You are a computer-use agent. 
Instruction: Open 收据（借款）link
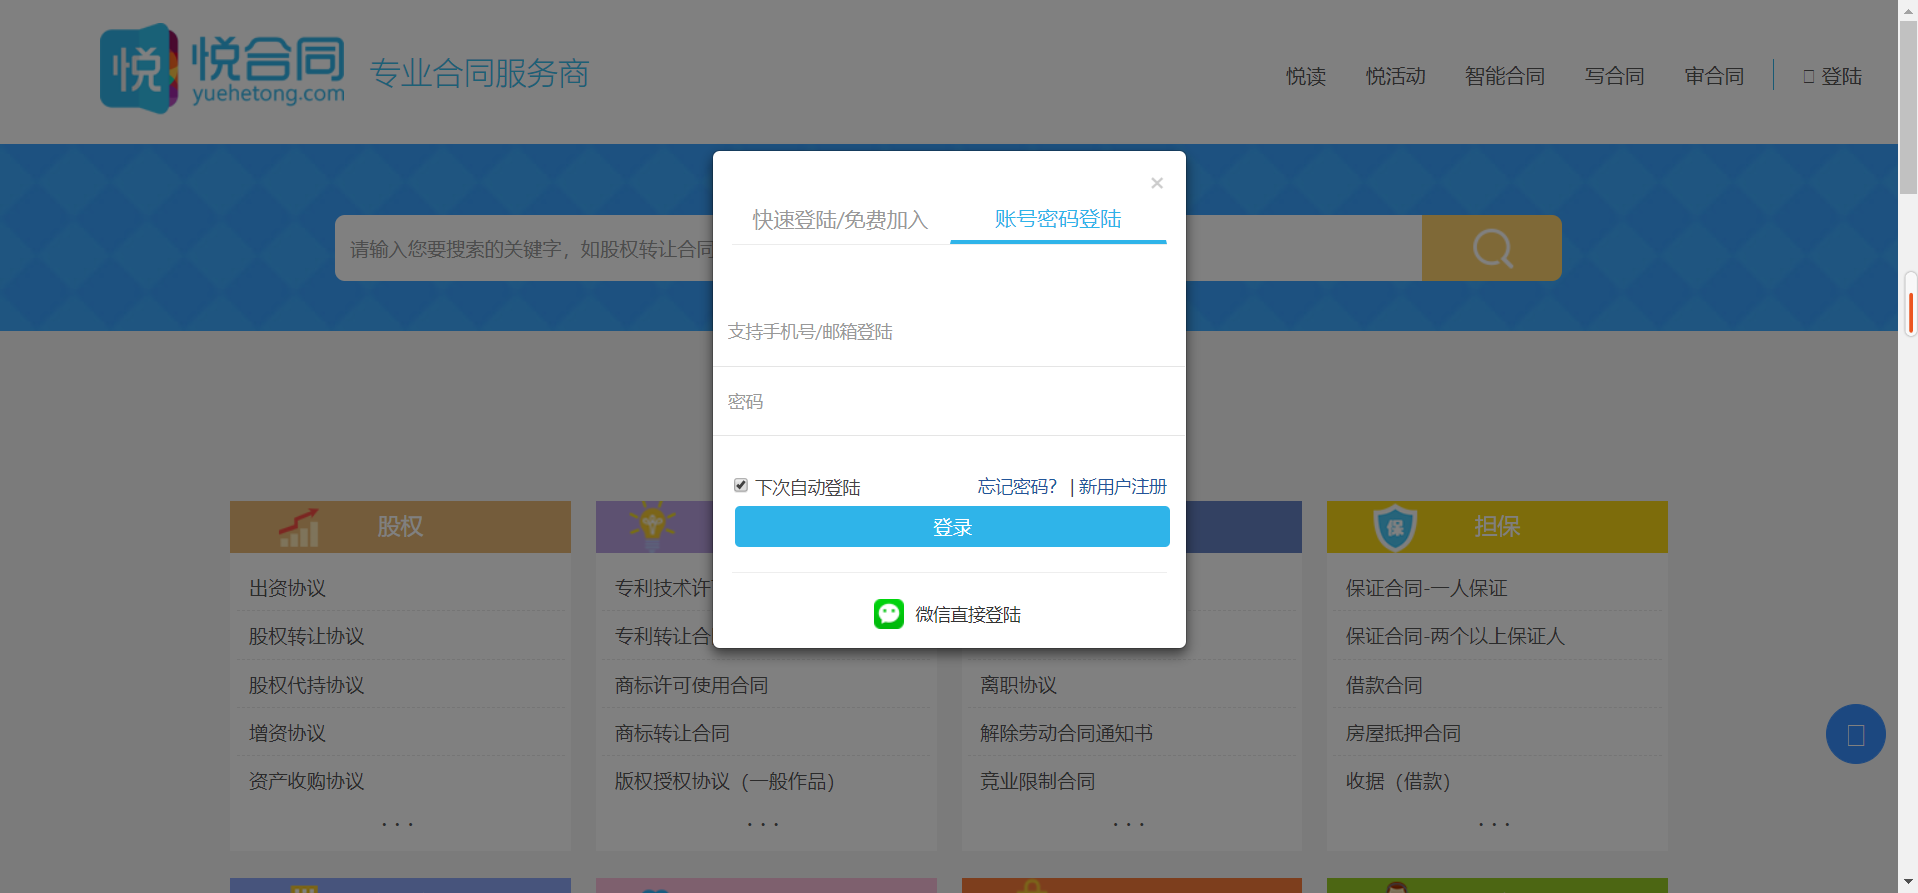[x=1398, y=781]
